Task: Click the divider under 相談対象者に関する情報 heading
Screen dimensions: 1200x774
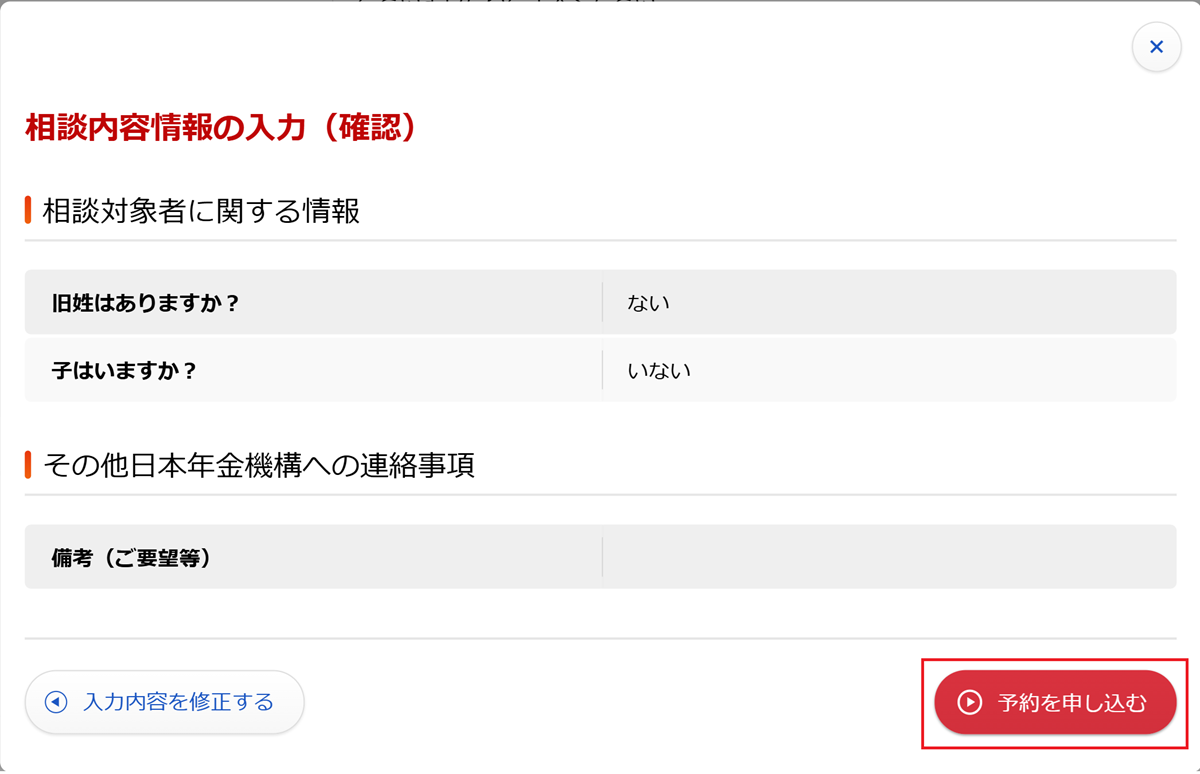Action: pyautogui.click(x=600, y=240)
